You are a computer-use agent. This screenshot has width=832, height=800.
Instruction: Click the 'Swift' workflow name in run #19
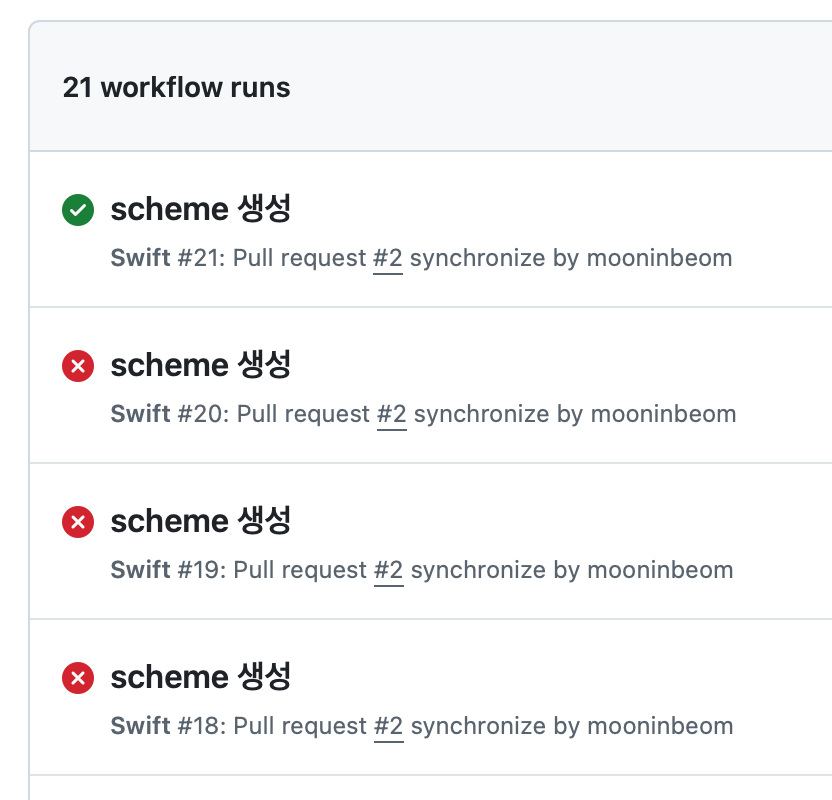point(140,570)
